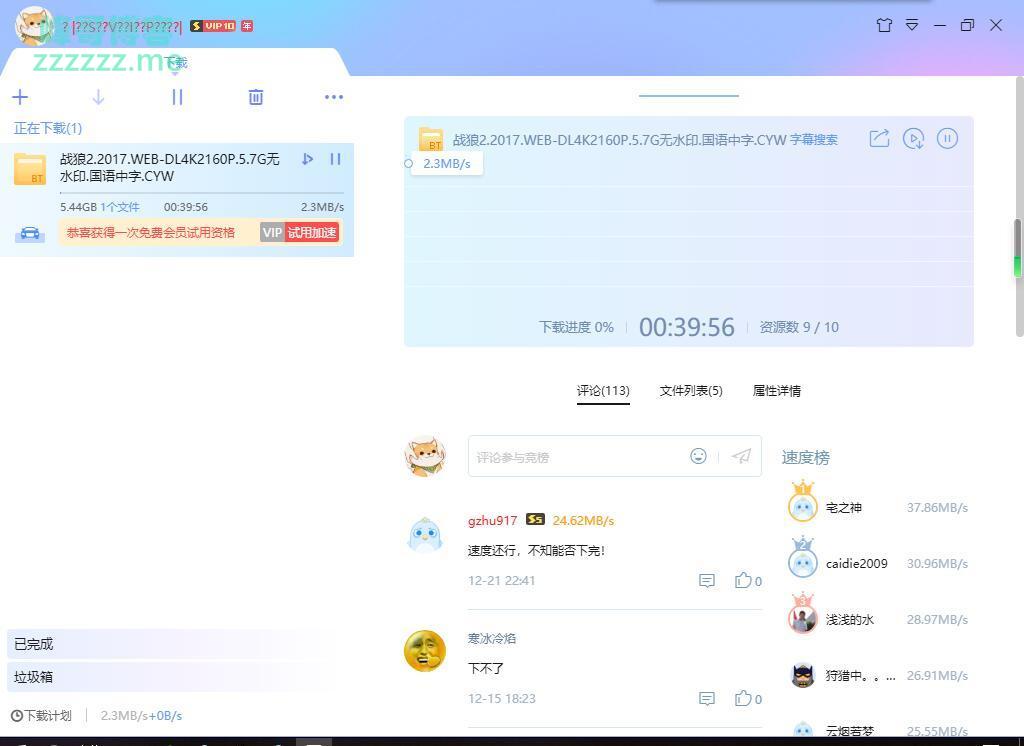Click into the 评论参与竞榜 comment input field

click(575, 457)
